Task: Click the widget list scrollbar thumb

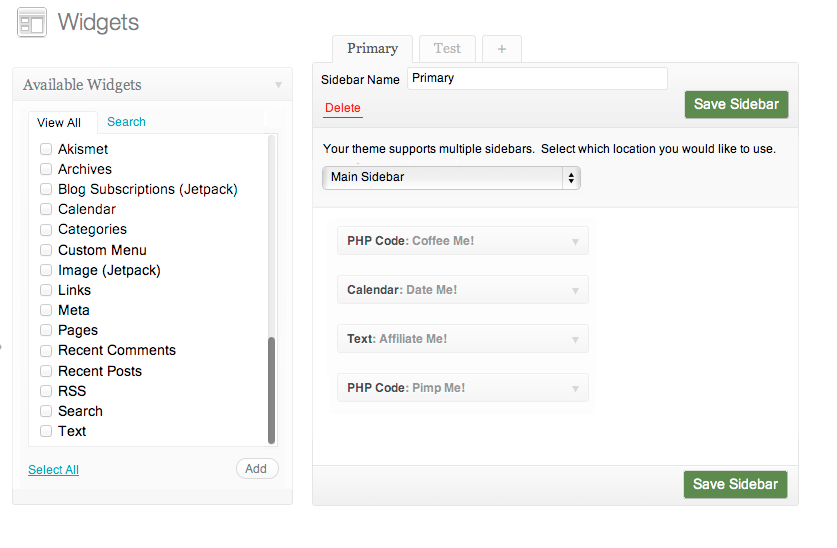Action: 271,390
